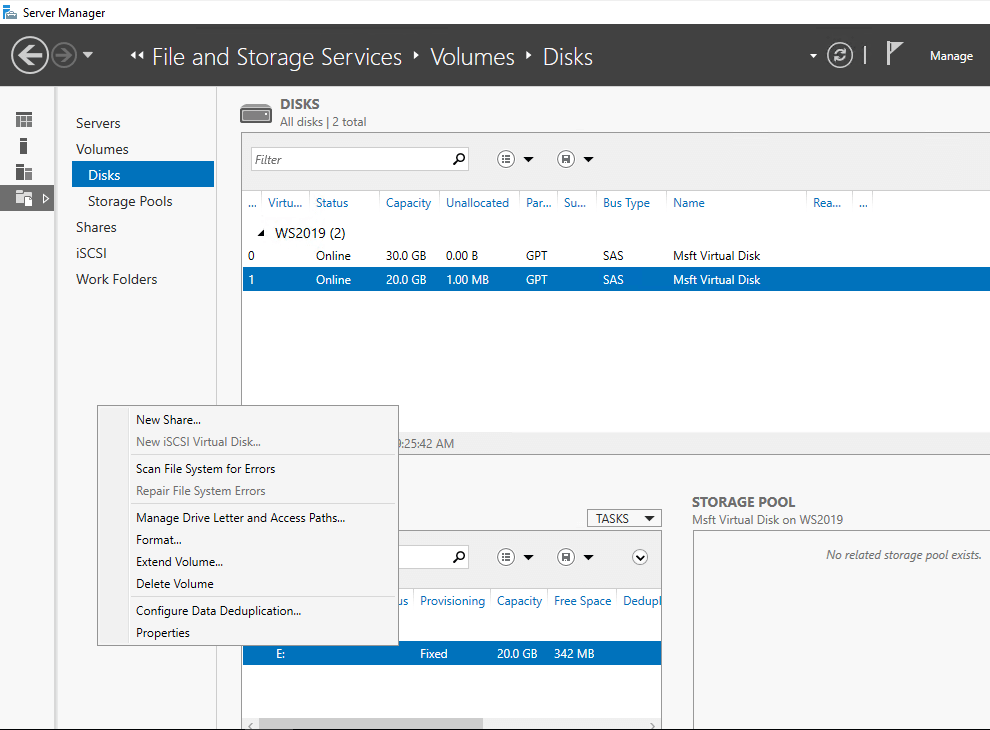
Task: Sort volumes by Capacity column
Action: point(519,601)
